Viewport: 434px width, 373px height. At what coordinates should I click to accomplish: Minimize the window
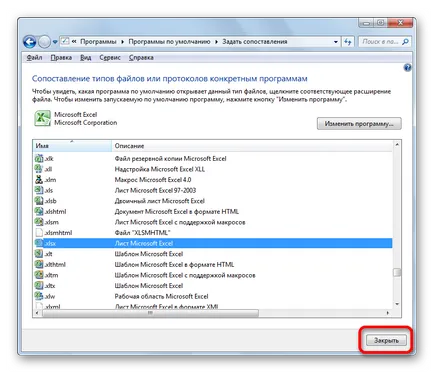coord(366,23)
